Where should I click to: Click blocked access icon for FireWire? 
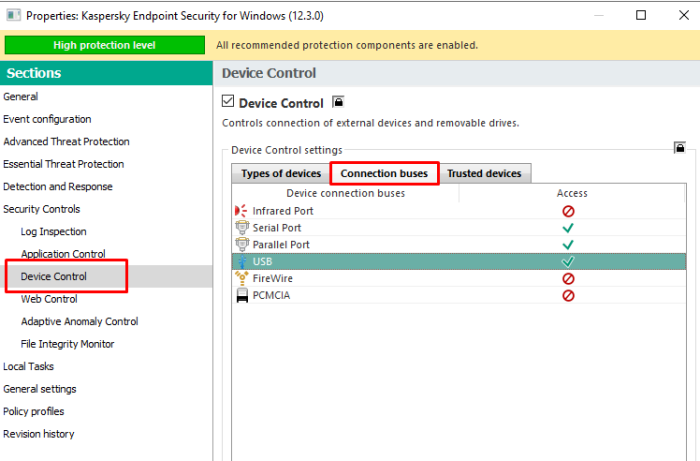[x=568, y=279]
